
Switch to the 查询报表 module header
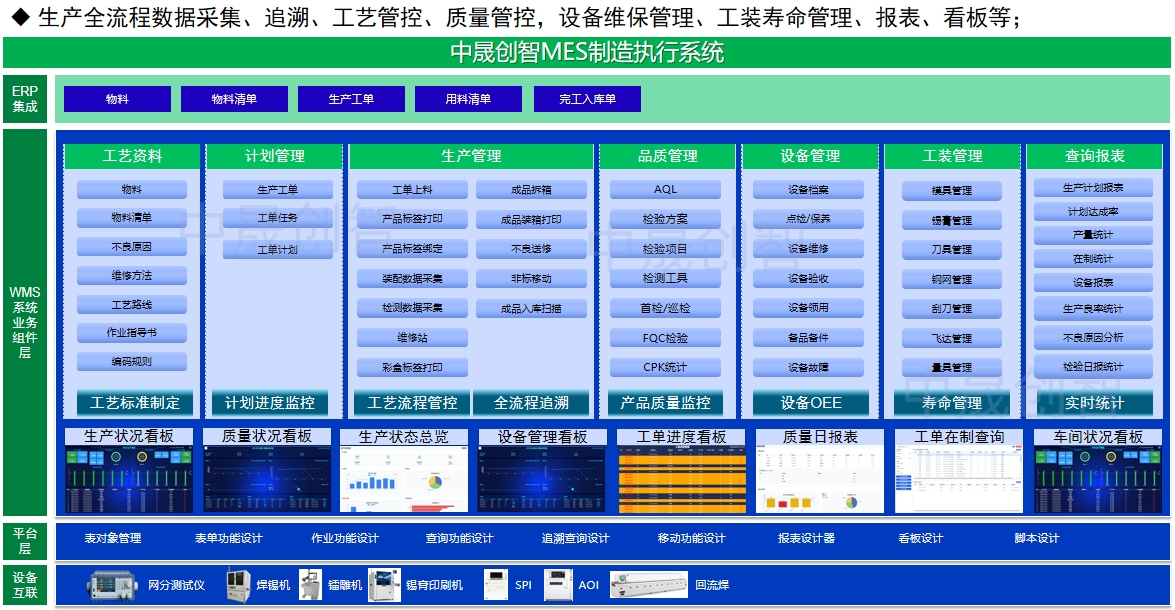(1094, 156)
